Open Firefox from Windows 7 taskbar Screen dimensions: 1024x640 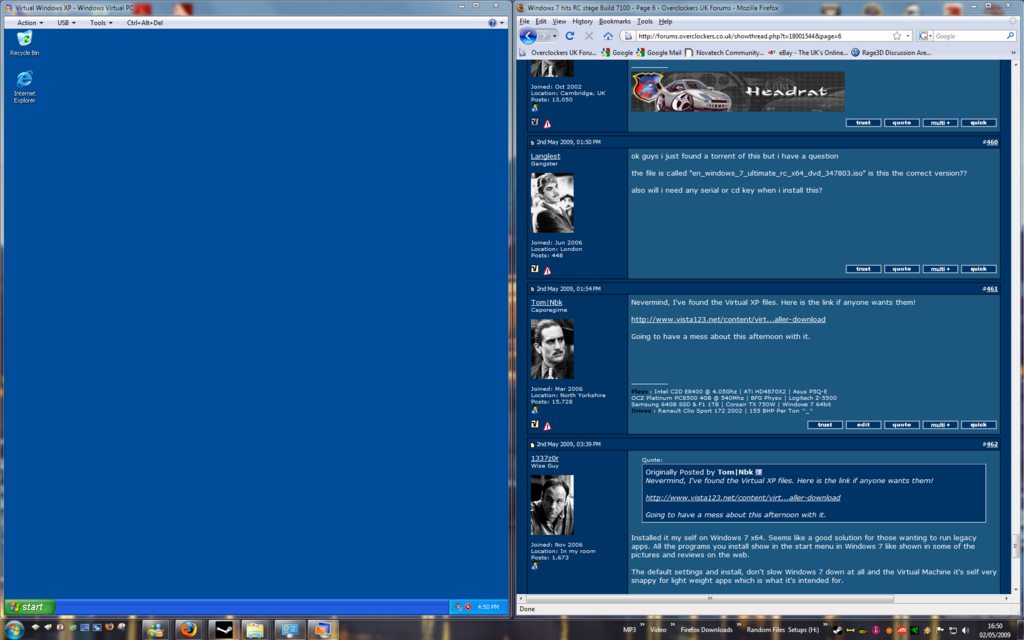(189, 630)
